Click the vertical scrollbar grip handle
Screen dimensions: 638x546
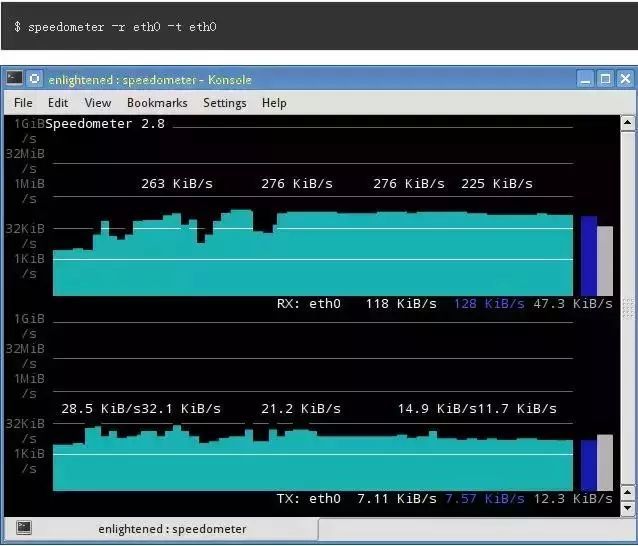pyautogui.click(x=628, y=308)
